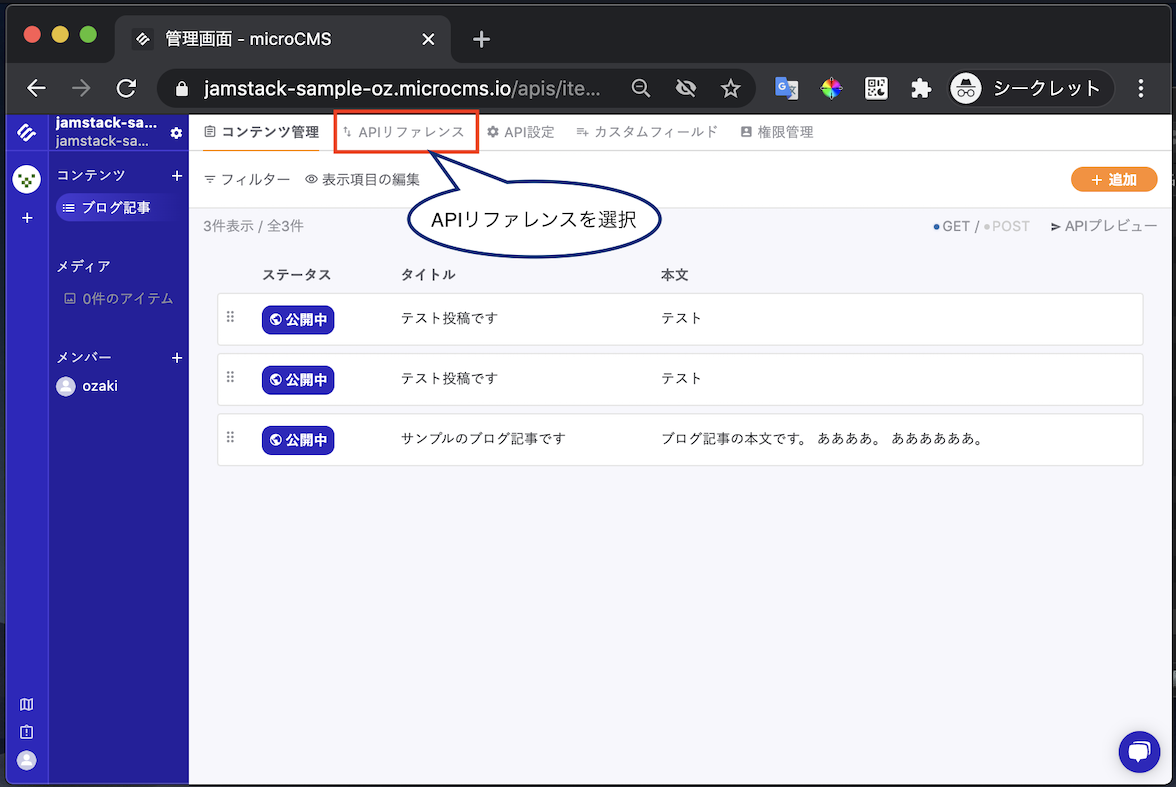
Task: Open the user profile icon at sidebar bottom
Action: tap(26, 760)
